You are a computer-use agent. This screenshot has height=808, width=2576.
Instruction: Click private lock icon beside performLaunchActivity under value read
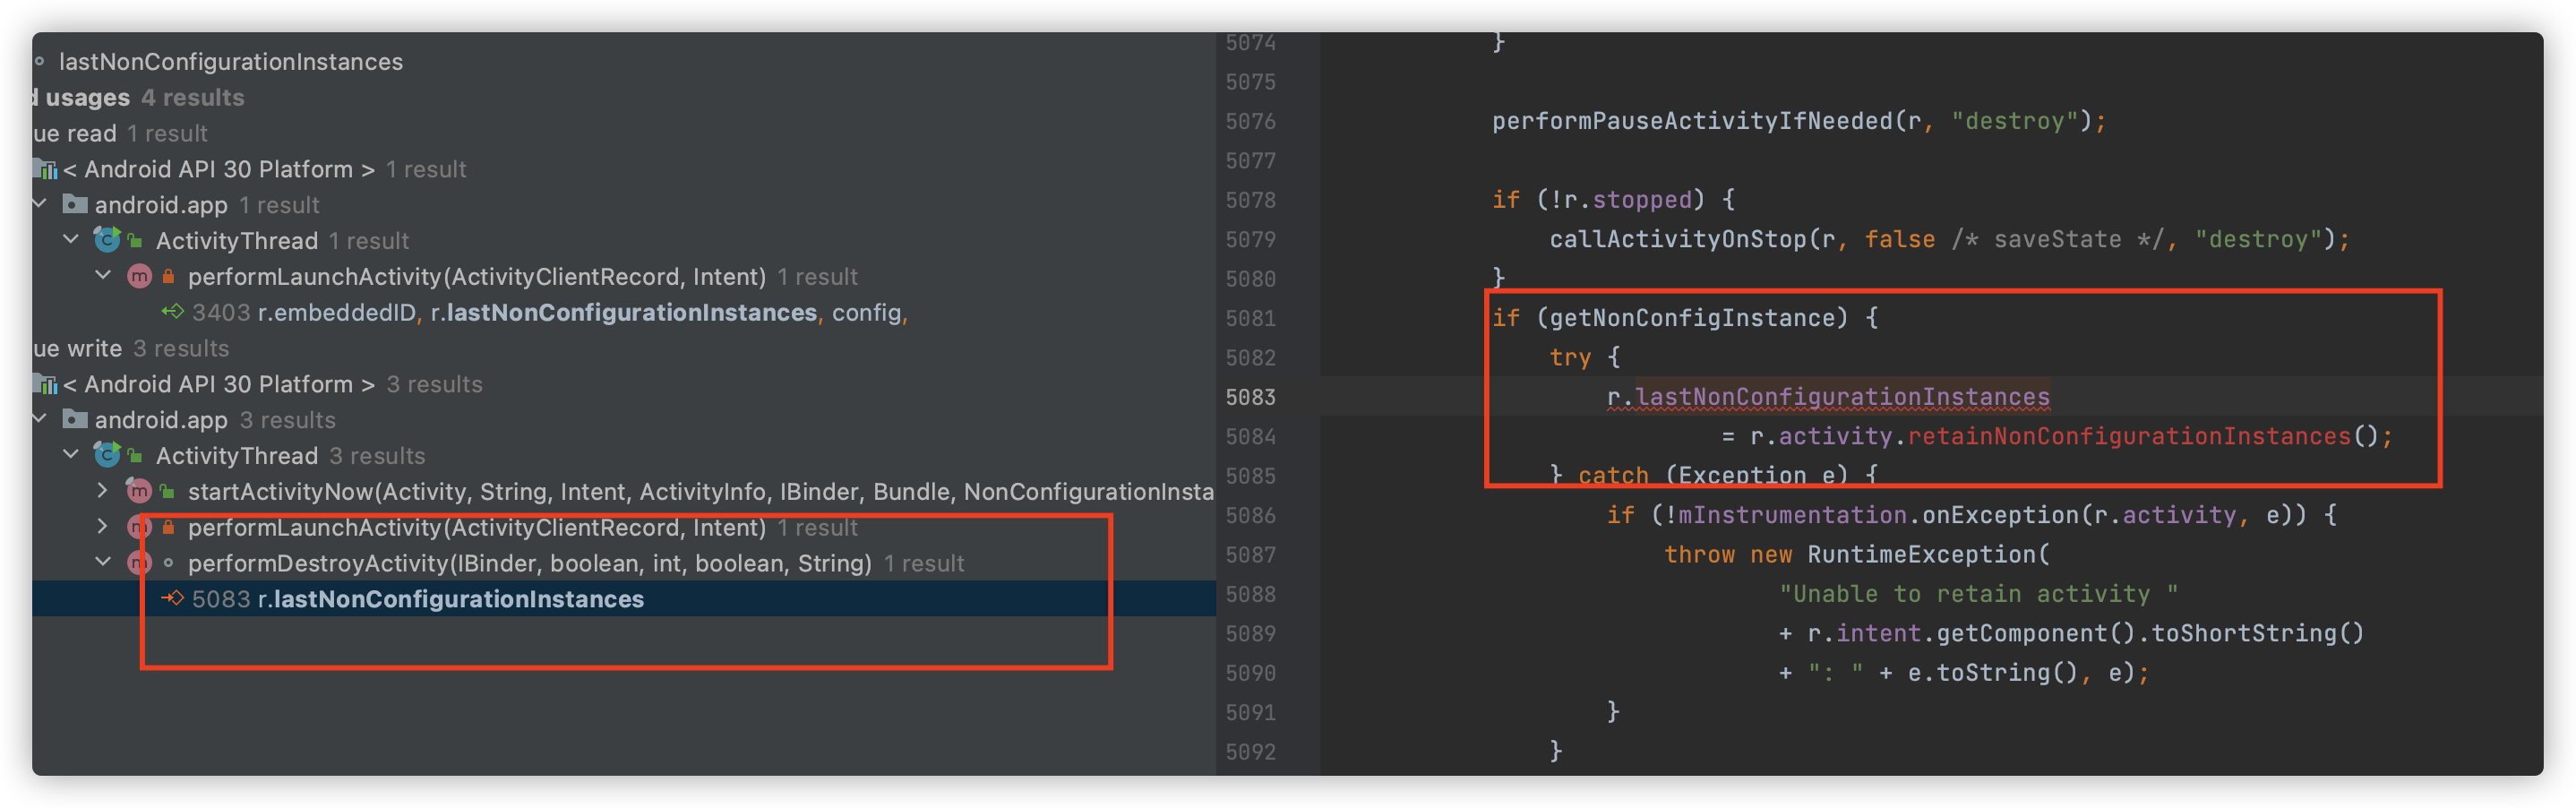169,276
